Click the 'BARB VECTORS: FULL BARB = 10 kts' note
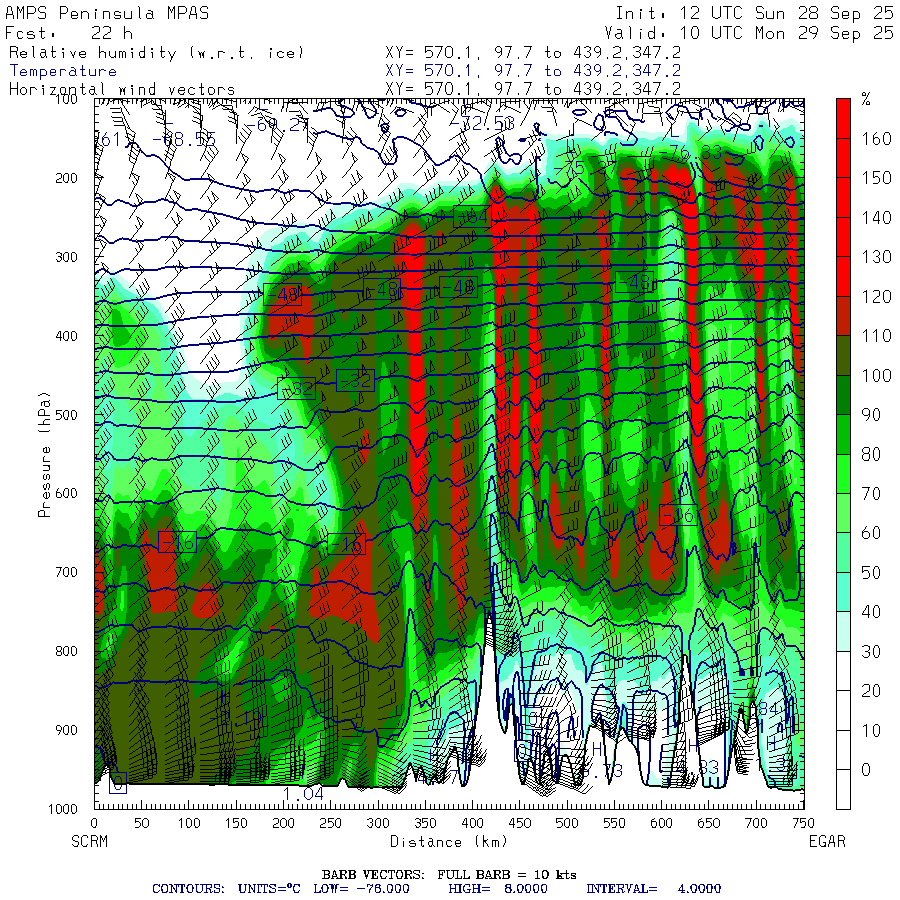900x900 pixels. (449, 875)
